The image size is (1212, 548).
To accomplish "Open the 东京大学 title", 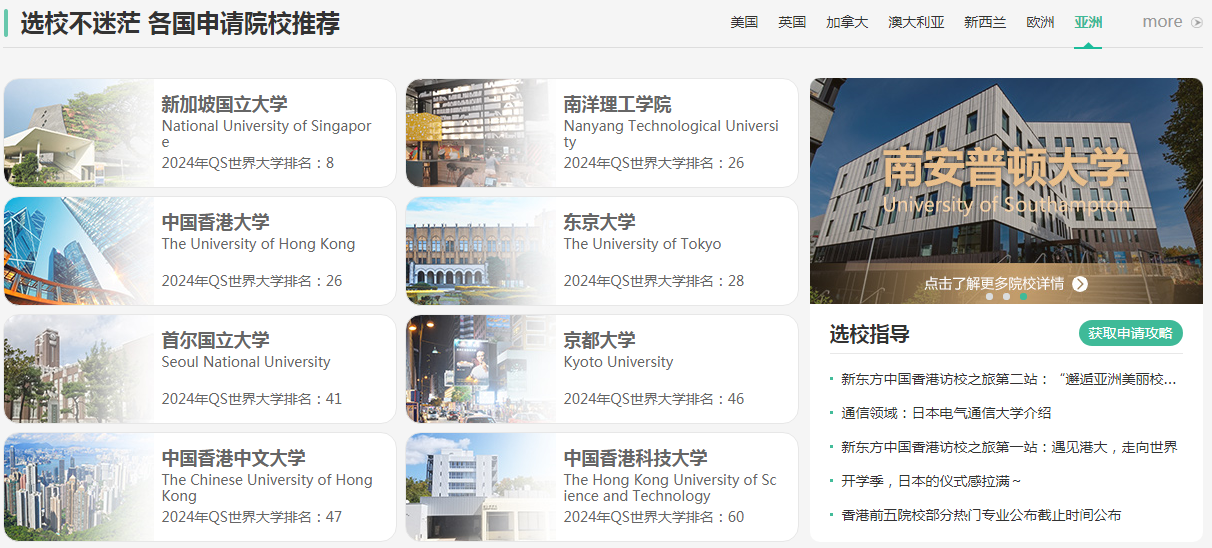I will pyautogui.click(x=599, y=222).
